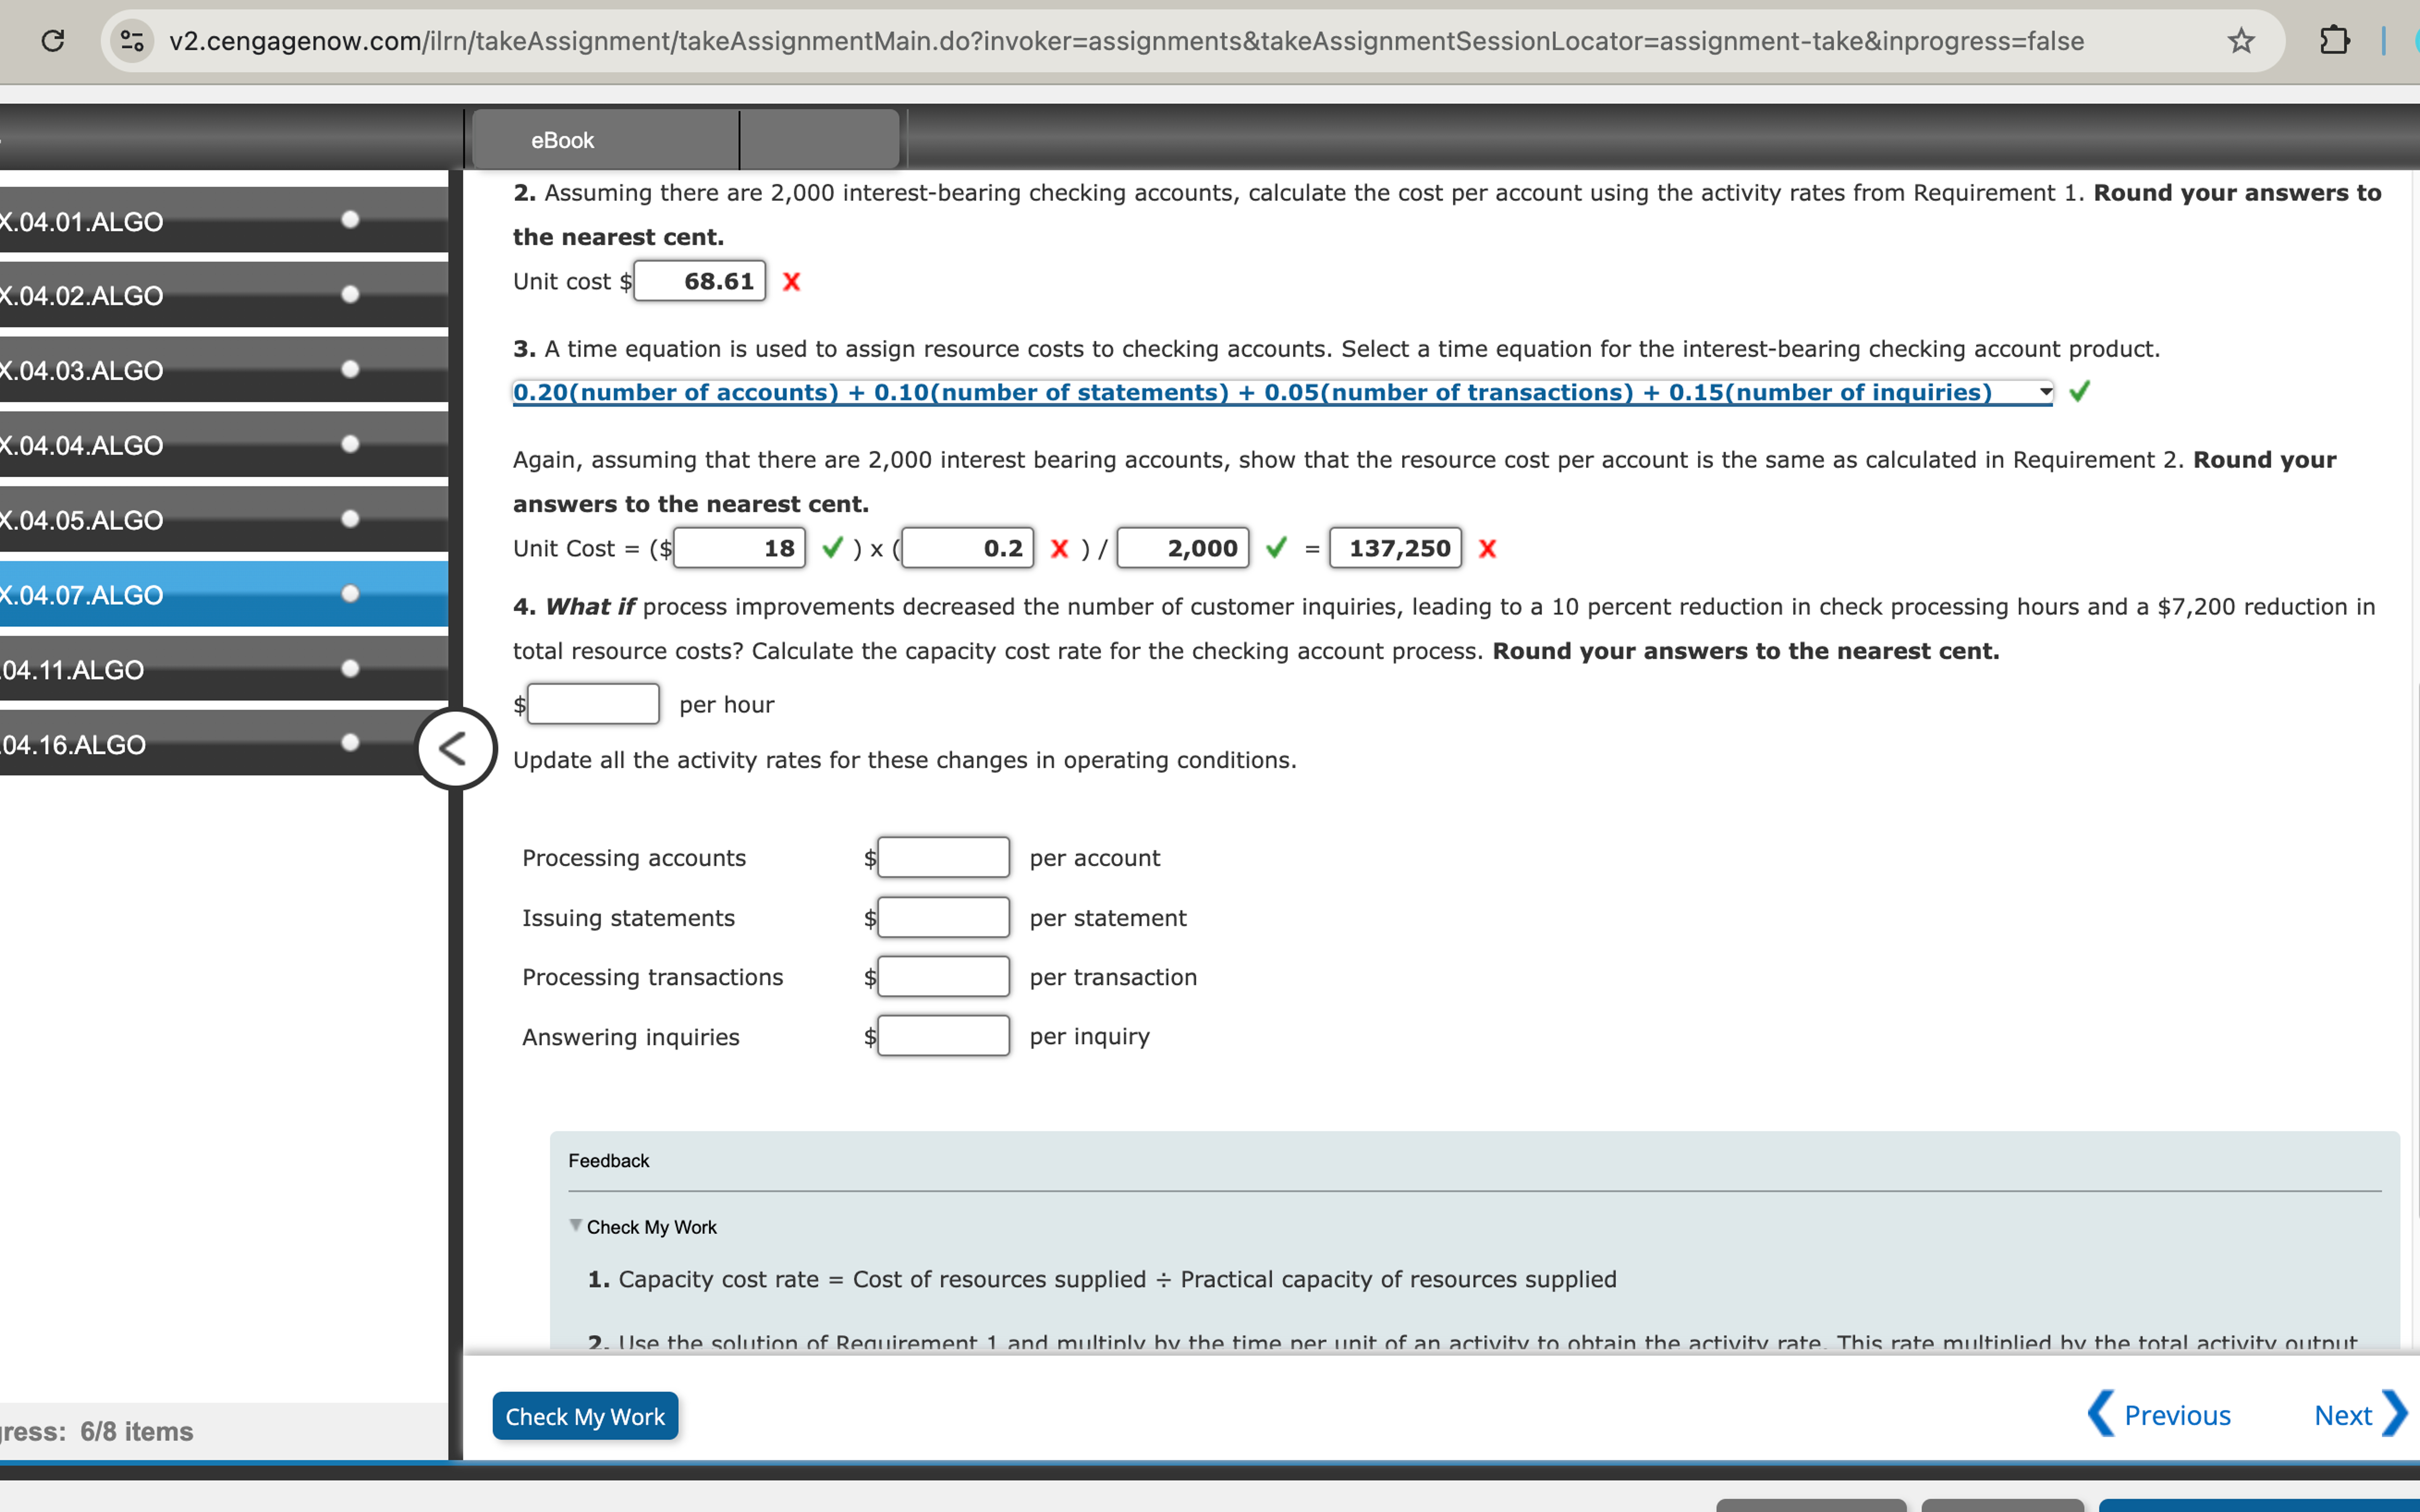Click the green checkmark beside the 2,000 entry

[1276, 548]
